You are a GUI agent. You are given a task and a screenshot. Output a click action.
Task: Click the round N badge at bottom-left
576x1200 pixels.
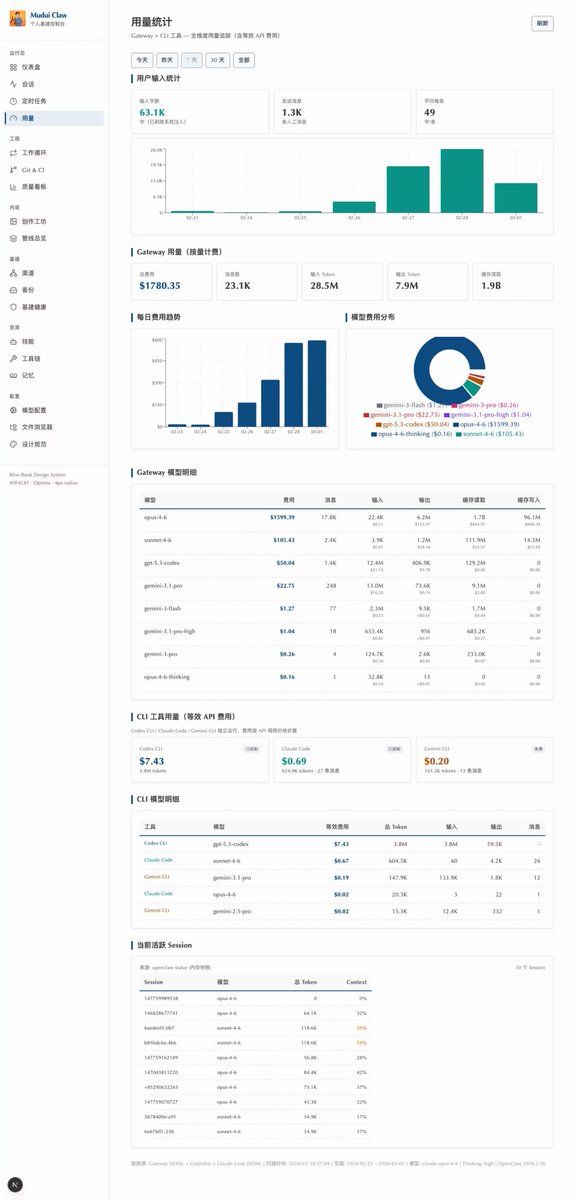click(15, 1184)
